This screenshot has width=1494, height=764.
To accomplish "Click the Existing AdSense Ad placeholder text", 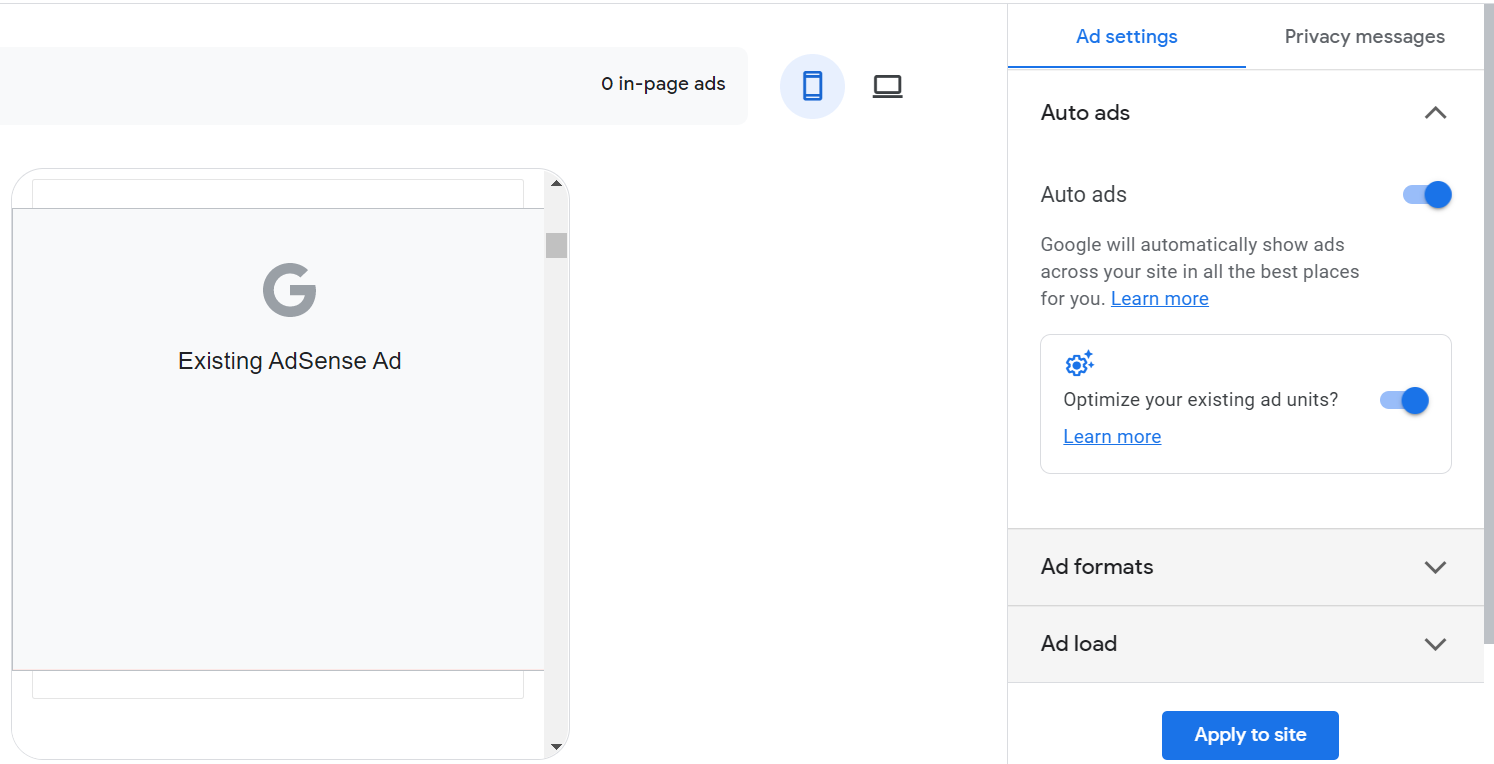I will tap(290, 361).
